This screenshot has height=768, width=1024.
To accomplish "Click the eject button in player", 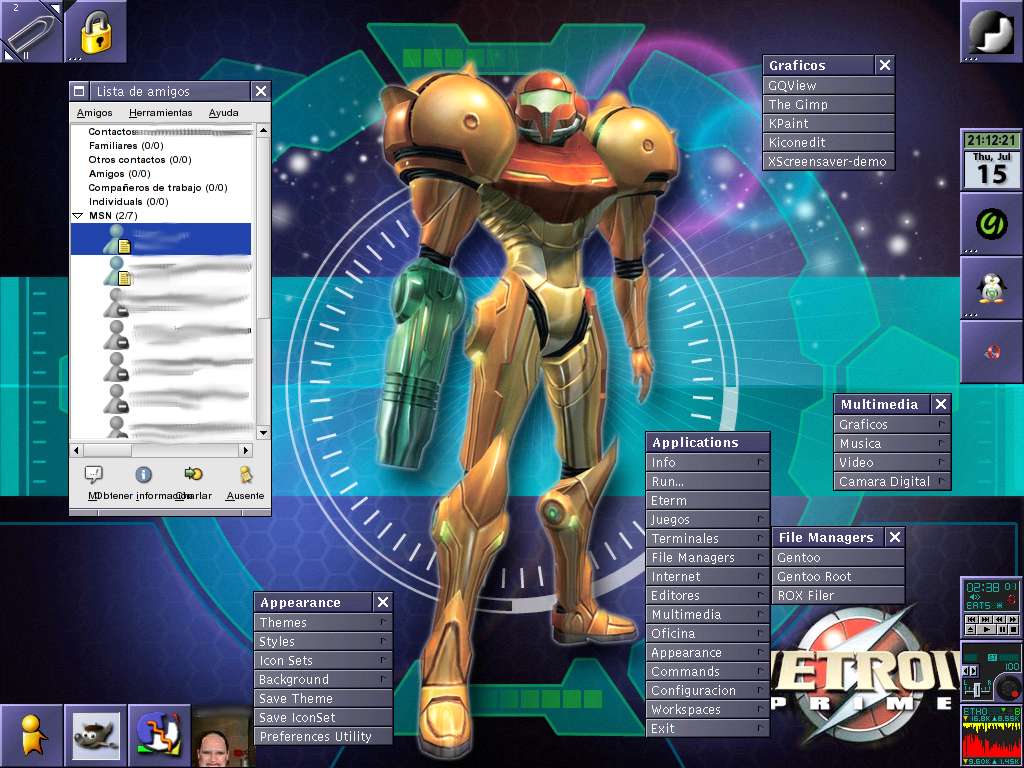I will click(x=970, y=630).
